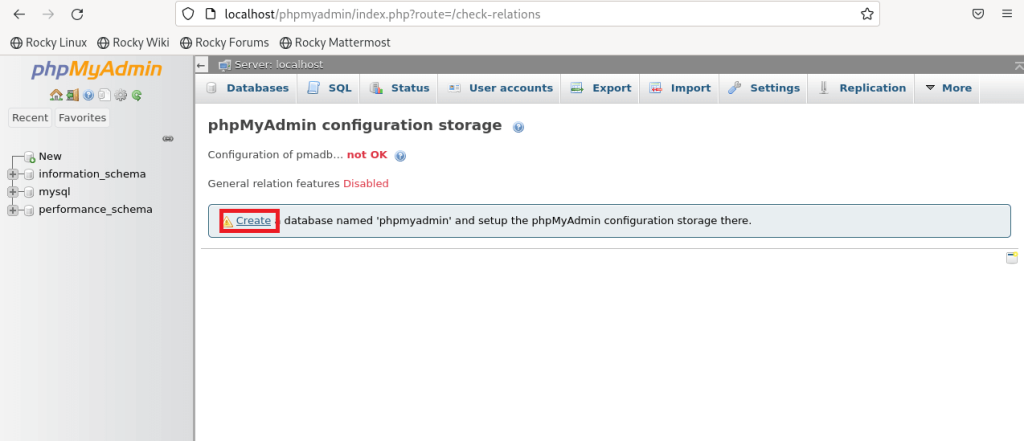
Task: Select mysql database name in tree
Action: pos(54,192)
